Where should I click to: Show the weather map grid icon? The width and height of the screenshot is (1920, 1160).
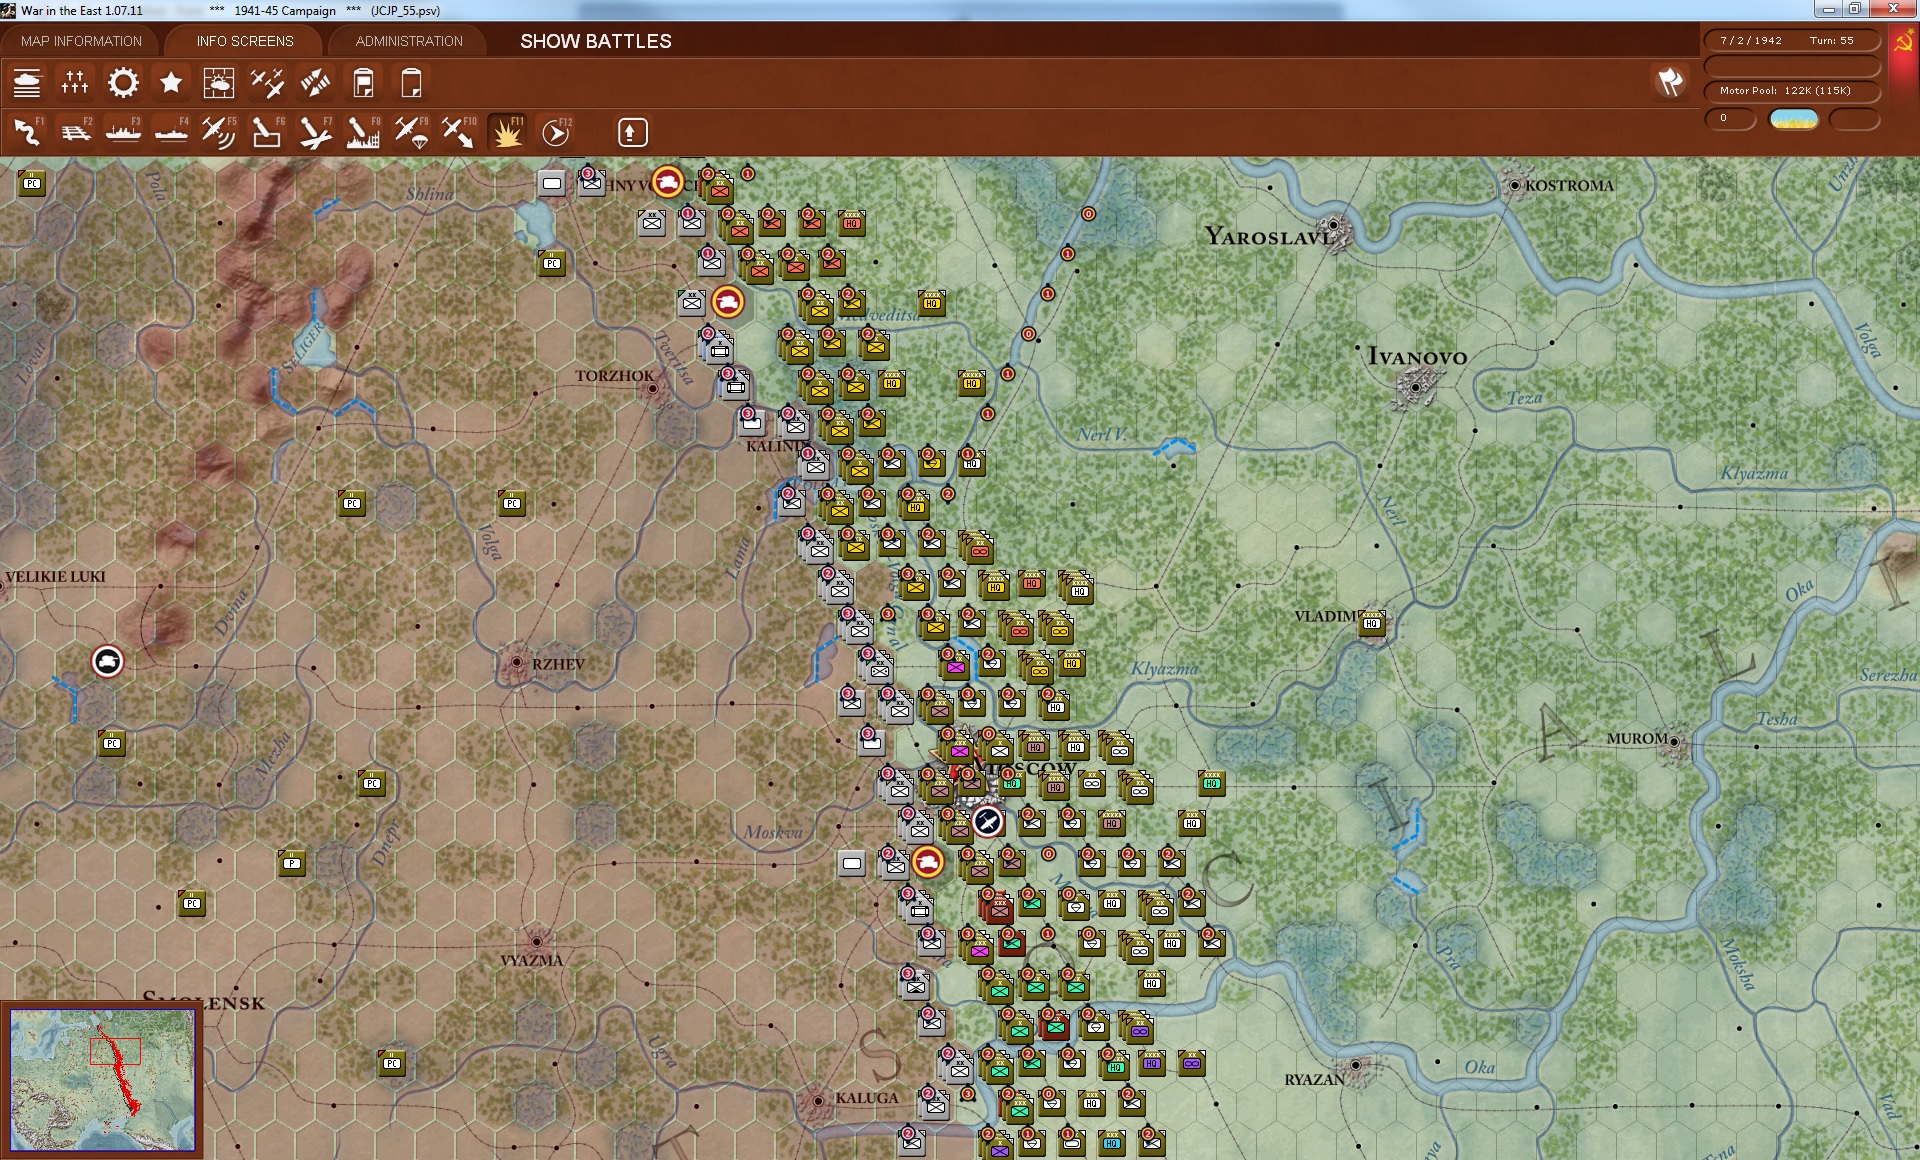218,83
